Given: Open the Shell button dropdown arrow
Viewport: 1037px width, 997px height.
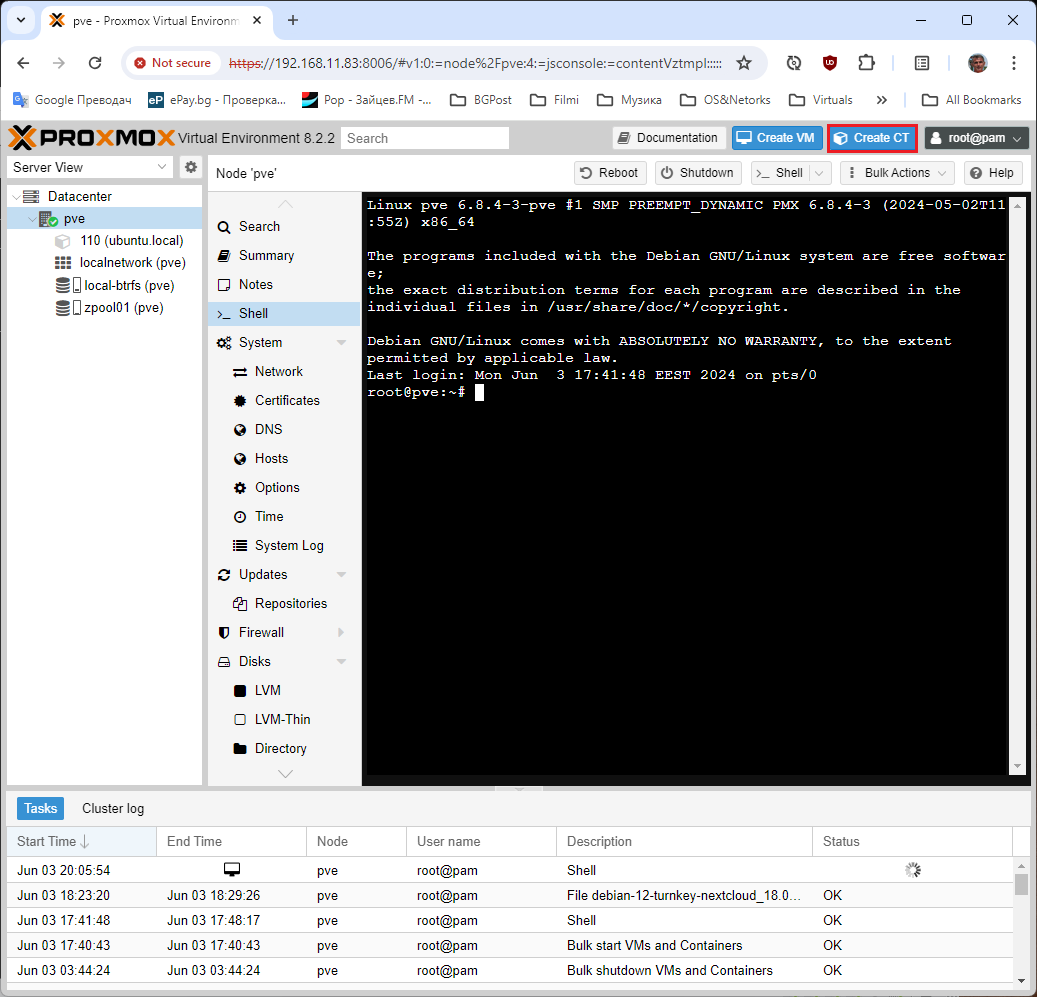Looking at the screenshot, I should (819, 173).
